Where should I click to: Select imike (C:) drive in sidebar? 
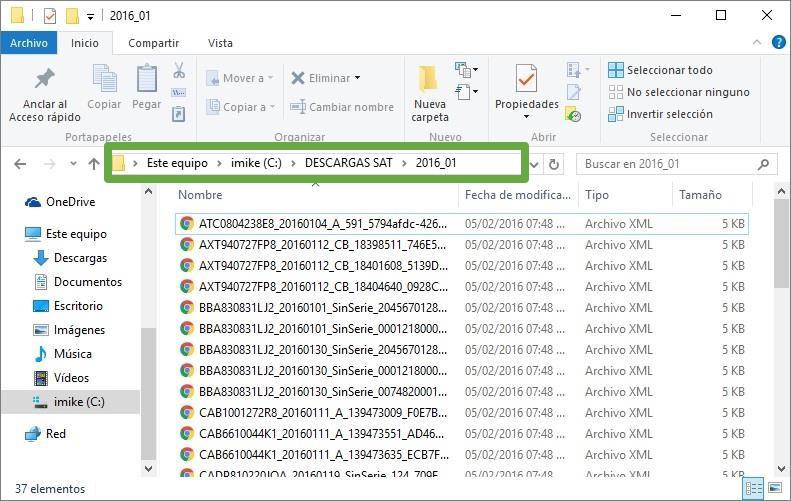point(69,402)
